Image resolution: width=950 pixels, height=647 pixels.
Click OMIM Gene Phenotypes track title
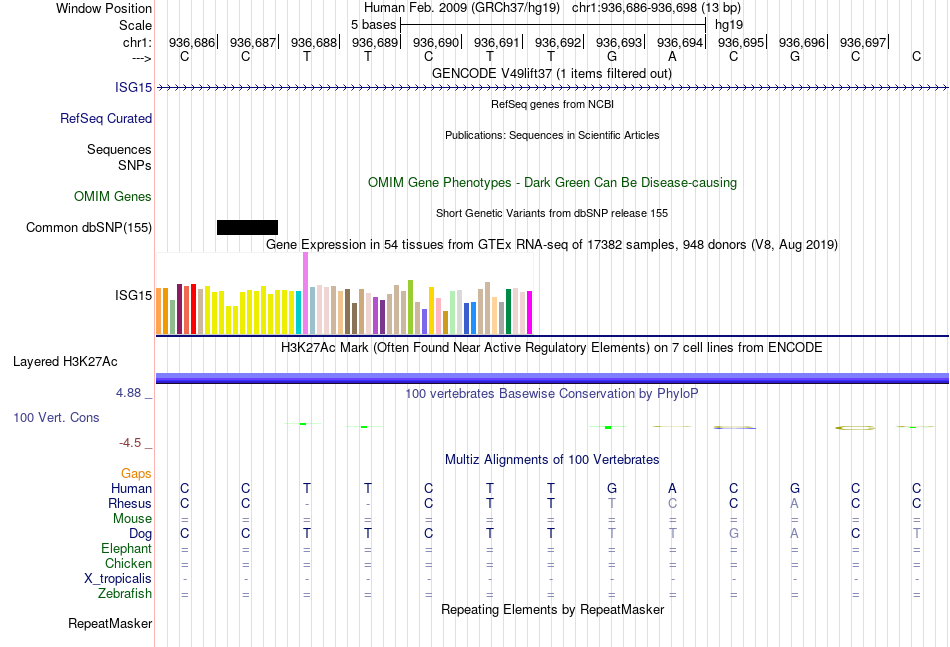click(x=553, y=183)
